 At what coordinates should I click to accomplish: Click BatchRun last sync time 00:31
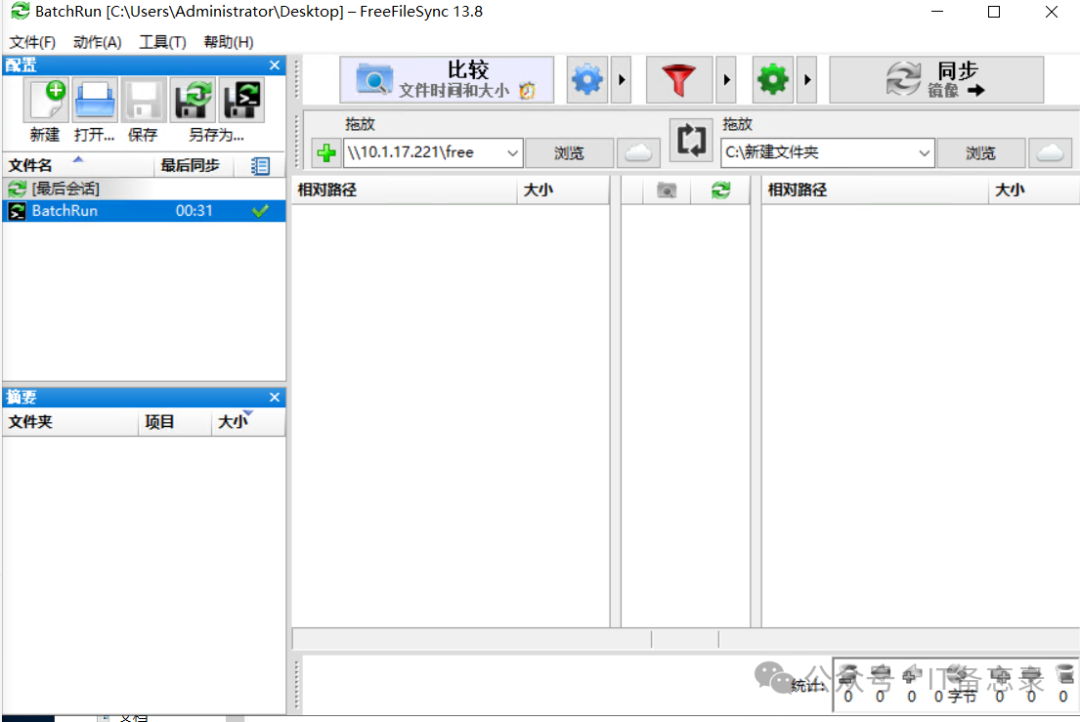tap(194, 211)
